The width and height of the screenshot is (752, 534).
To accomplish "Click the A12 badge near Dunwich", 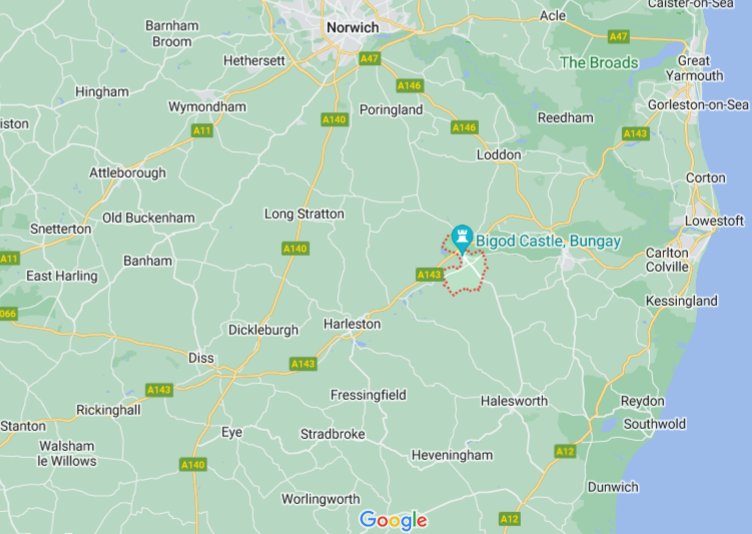I will click(x=564, y=451).
